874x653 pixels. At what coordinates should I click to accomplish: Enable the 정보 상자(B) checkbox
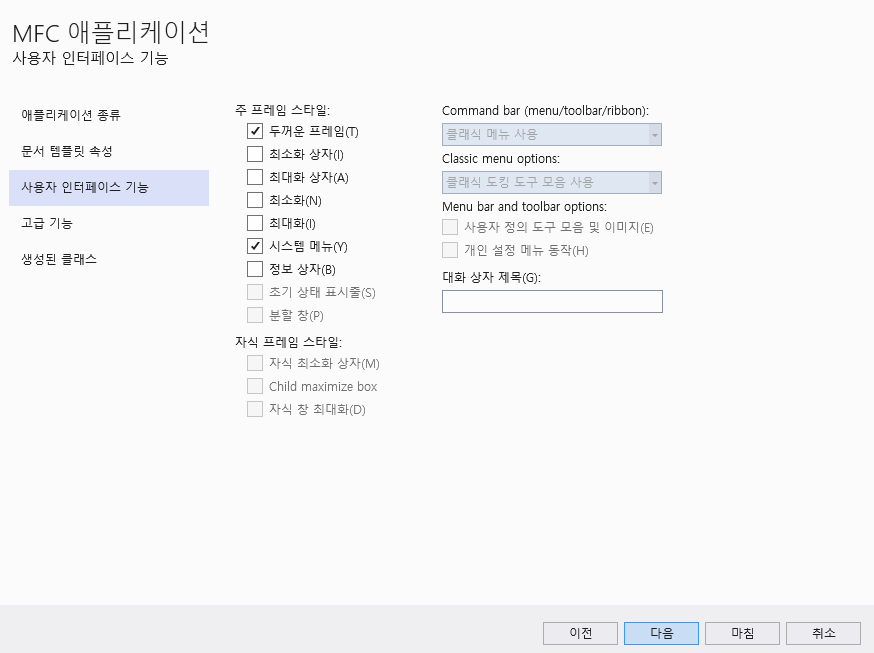point(255,269)
